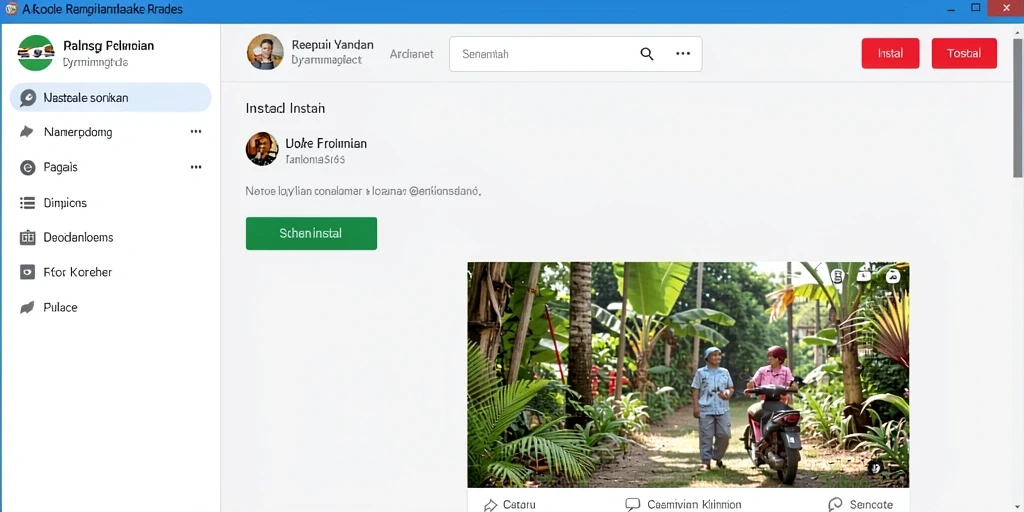Click into the Senamiah search field
Viewport: 1024px width, 512px height.
tap(542, 54)
